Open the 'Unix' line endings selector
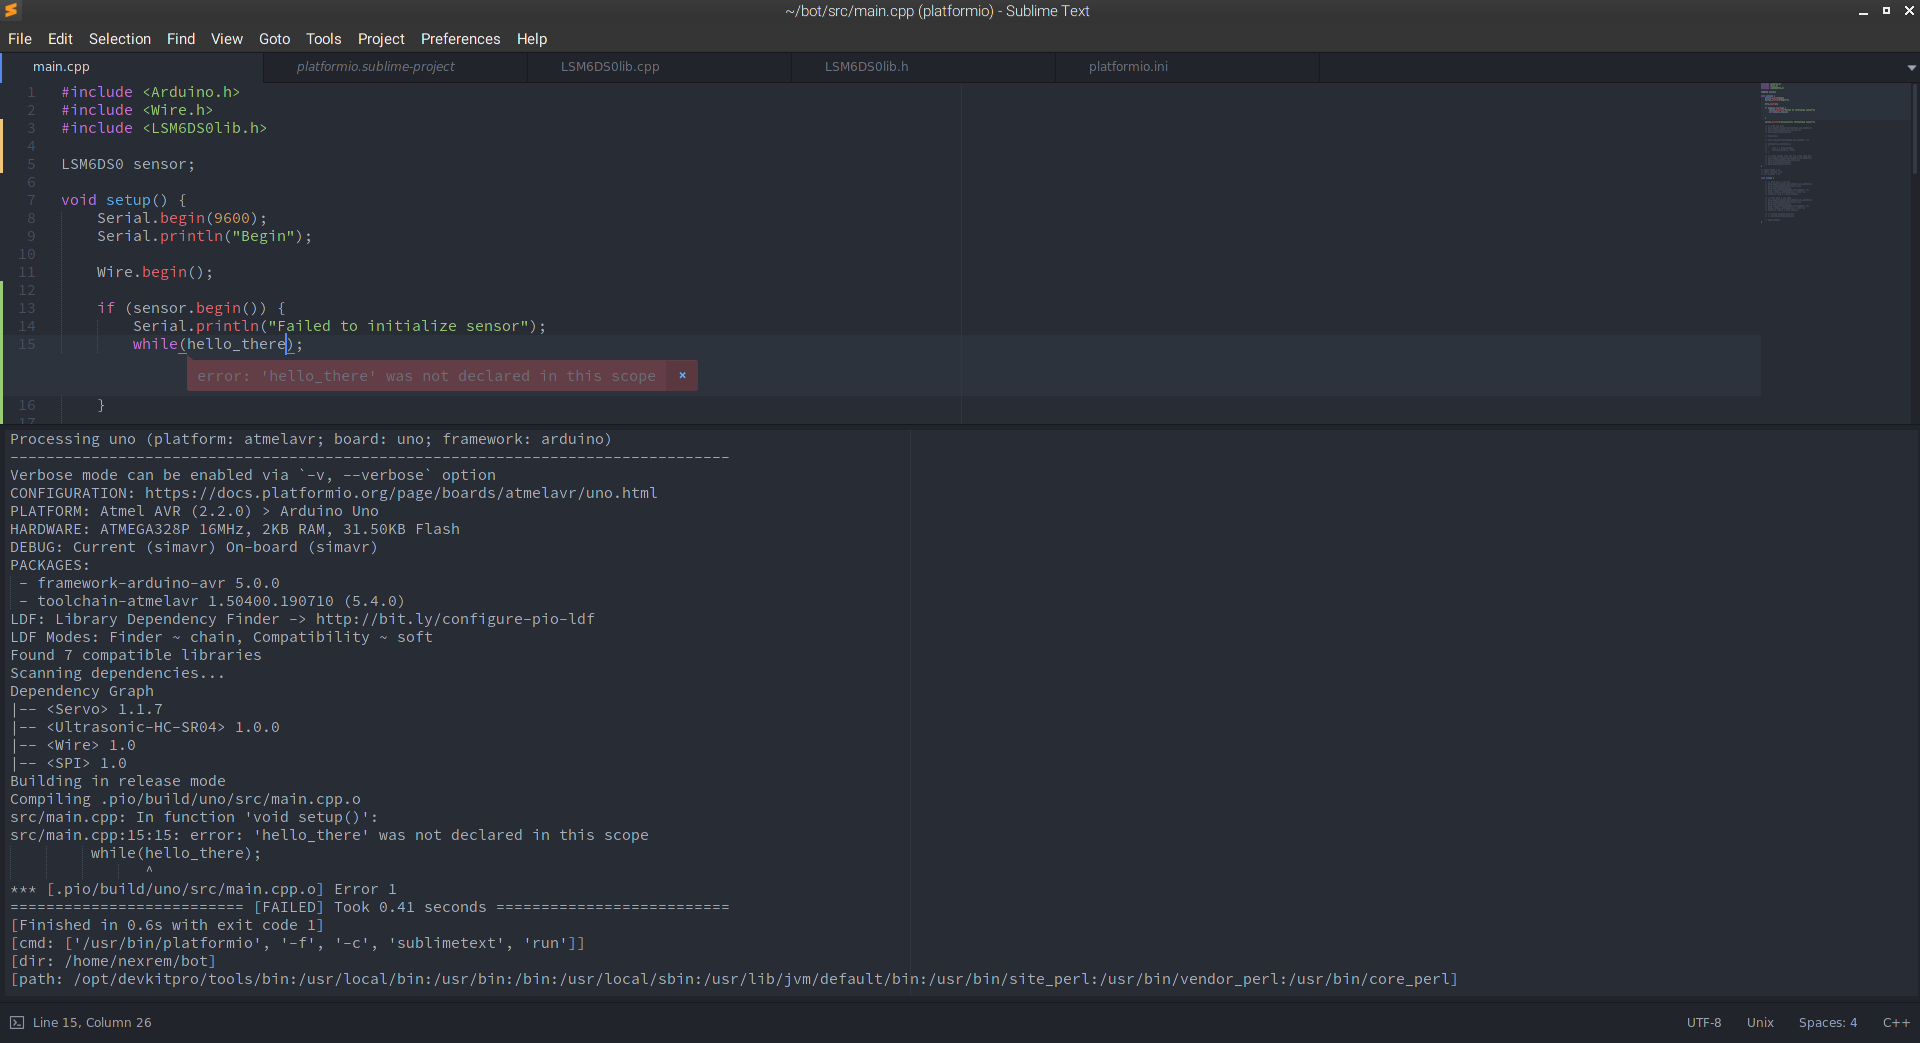Screen dimensions: 1920x1043 [x=1760, y=1022]
